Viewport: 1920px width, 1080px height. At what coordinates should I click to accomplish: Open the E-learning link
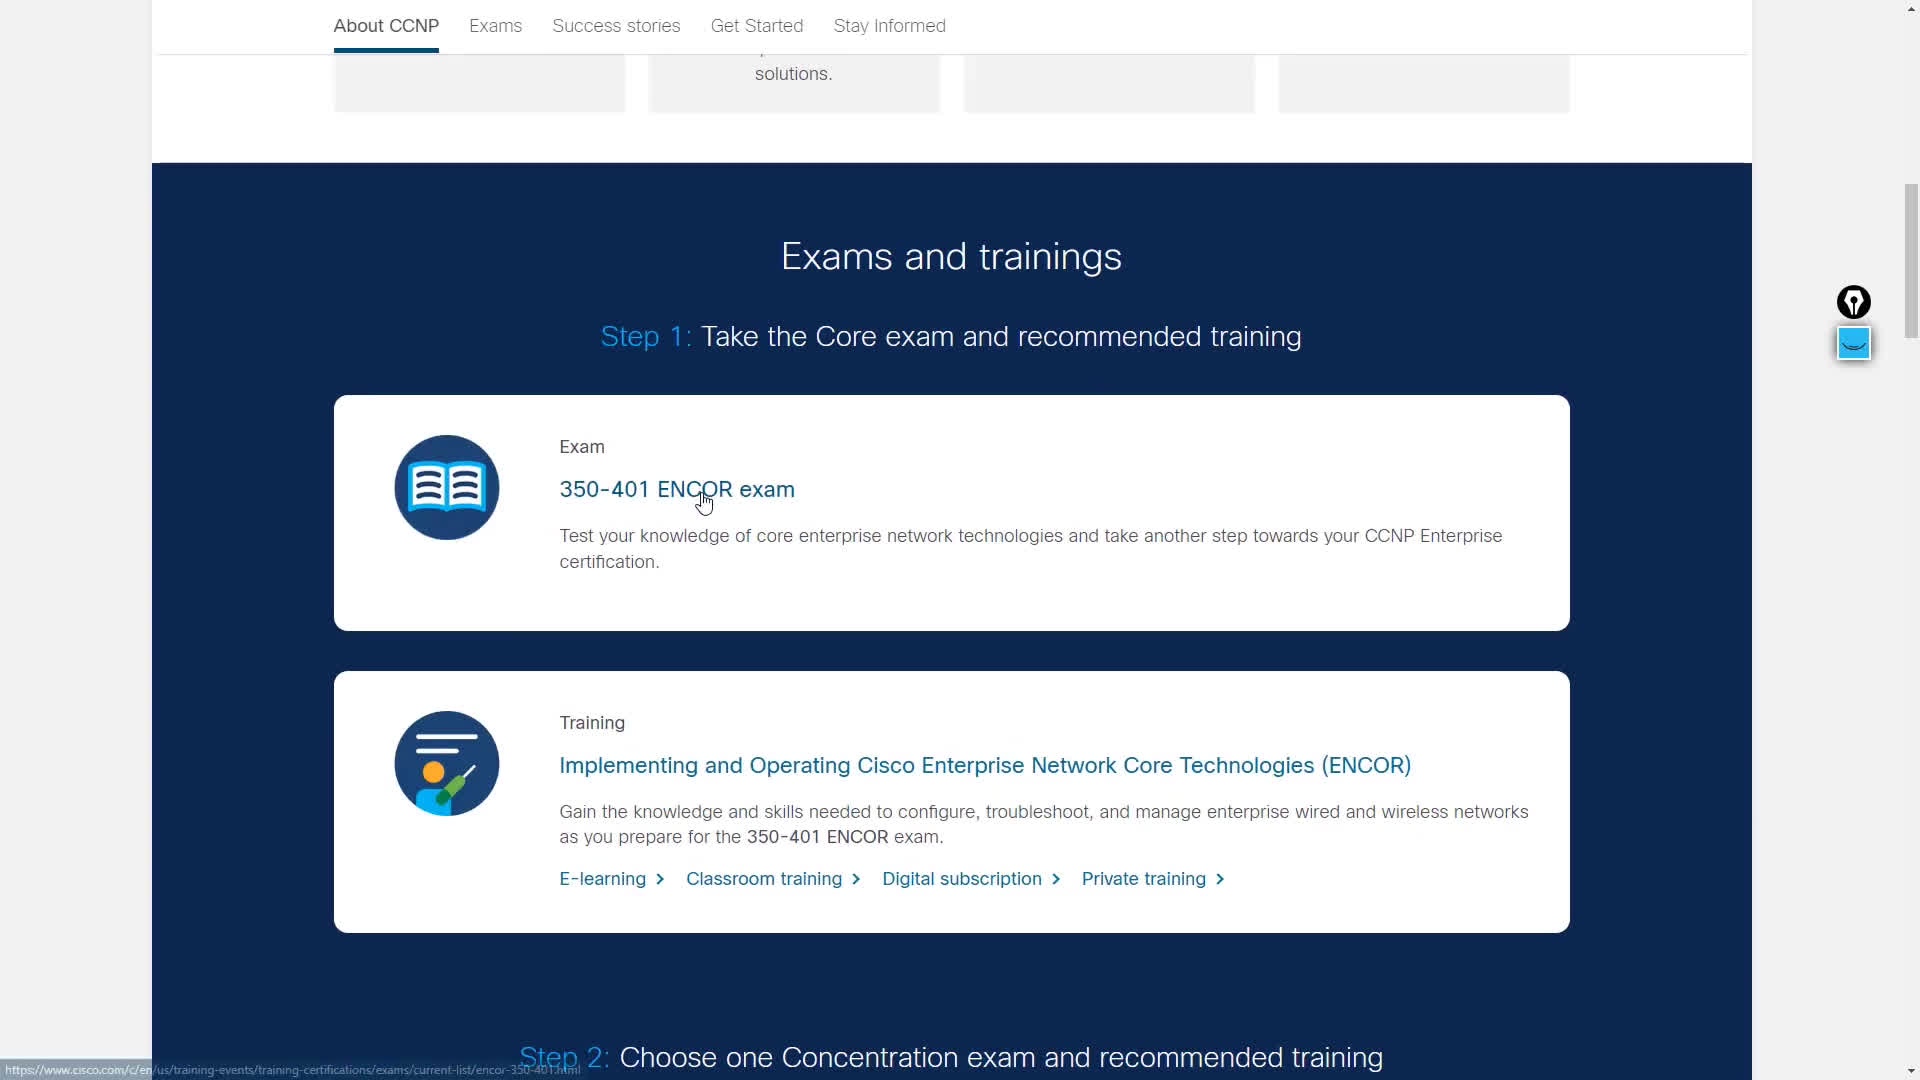[602, 879]
